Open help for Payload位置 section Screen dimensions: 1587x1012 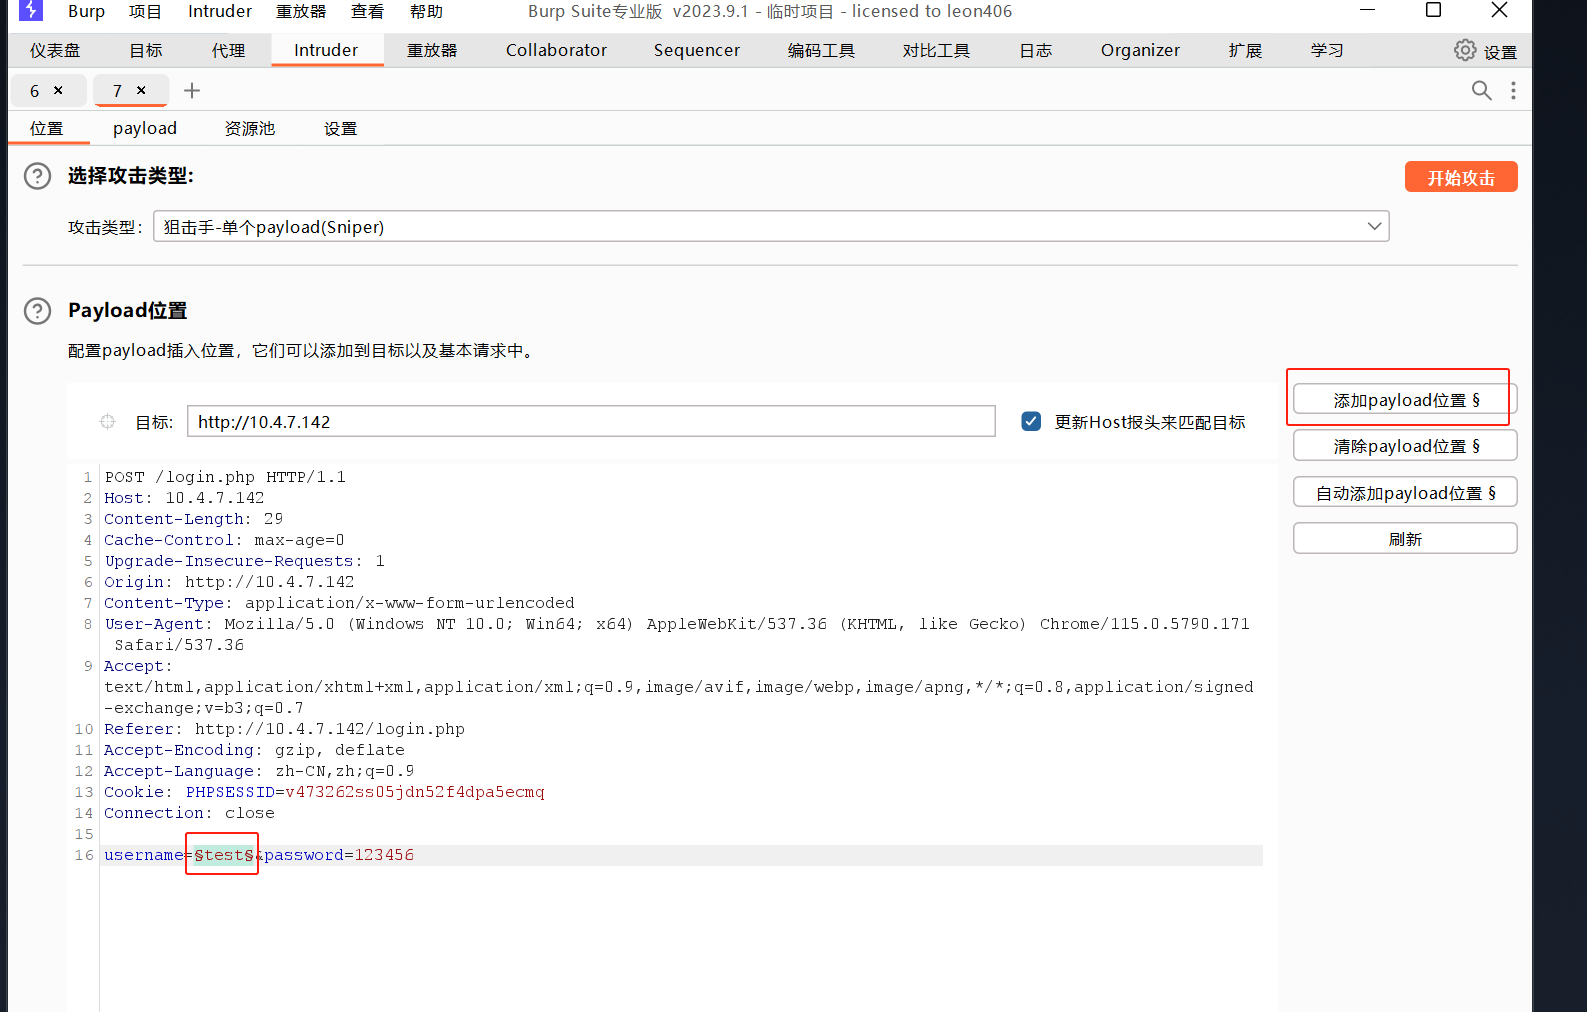pyautogui.click(x=37, y=311)
